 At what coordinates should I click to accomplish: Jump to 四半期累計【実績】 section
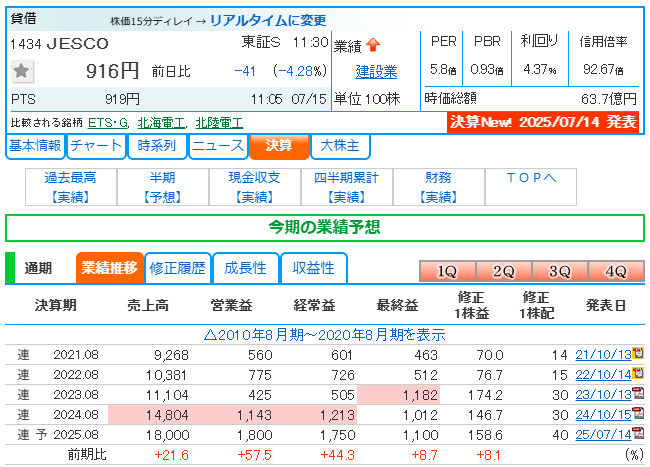tap(347, 187)
